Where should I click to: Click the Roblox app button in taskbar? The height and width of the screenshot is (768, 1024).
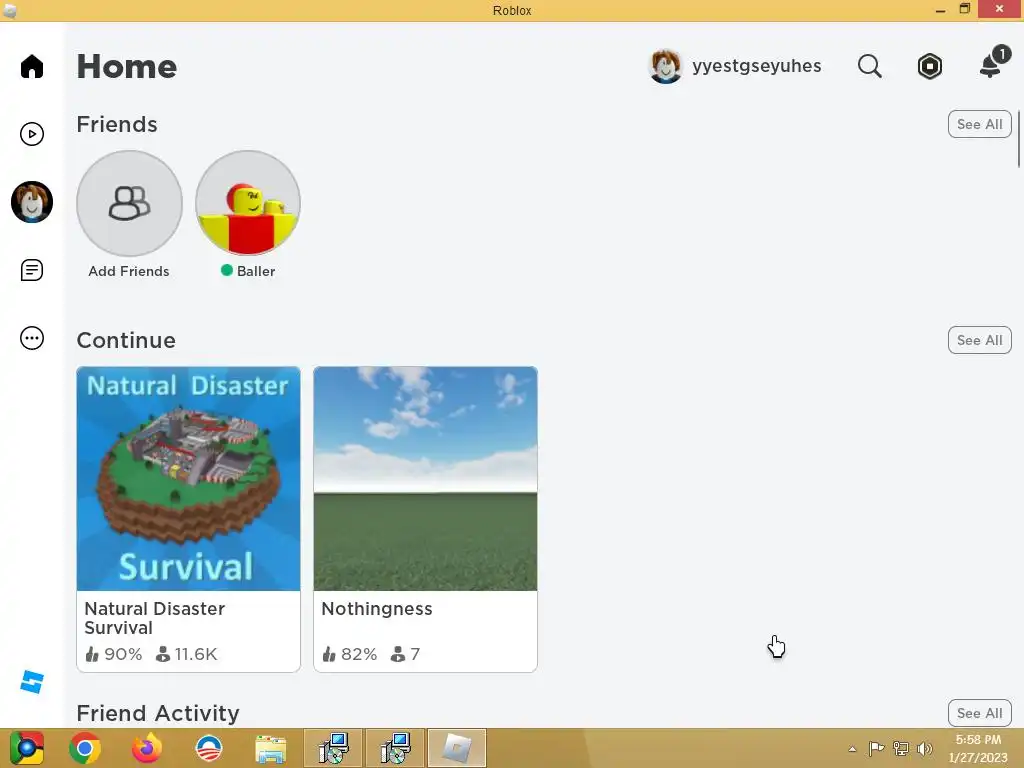tap(457, 748)
